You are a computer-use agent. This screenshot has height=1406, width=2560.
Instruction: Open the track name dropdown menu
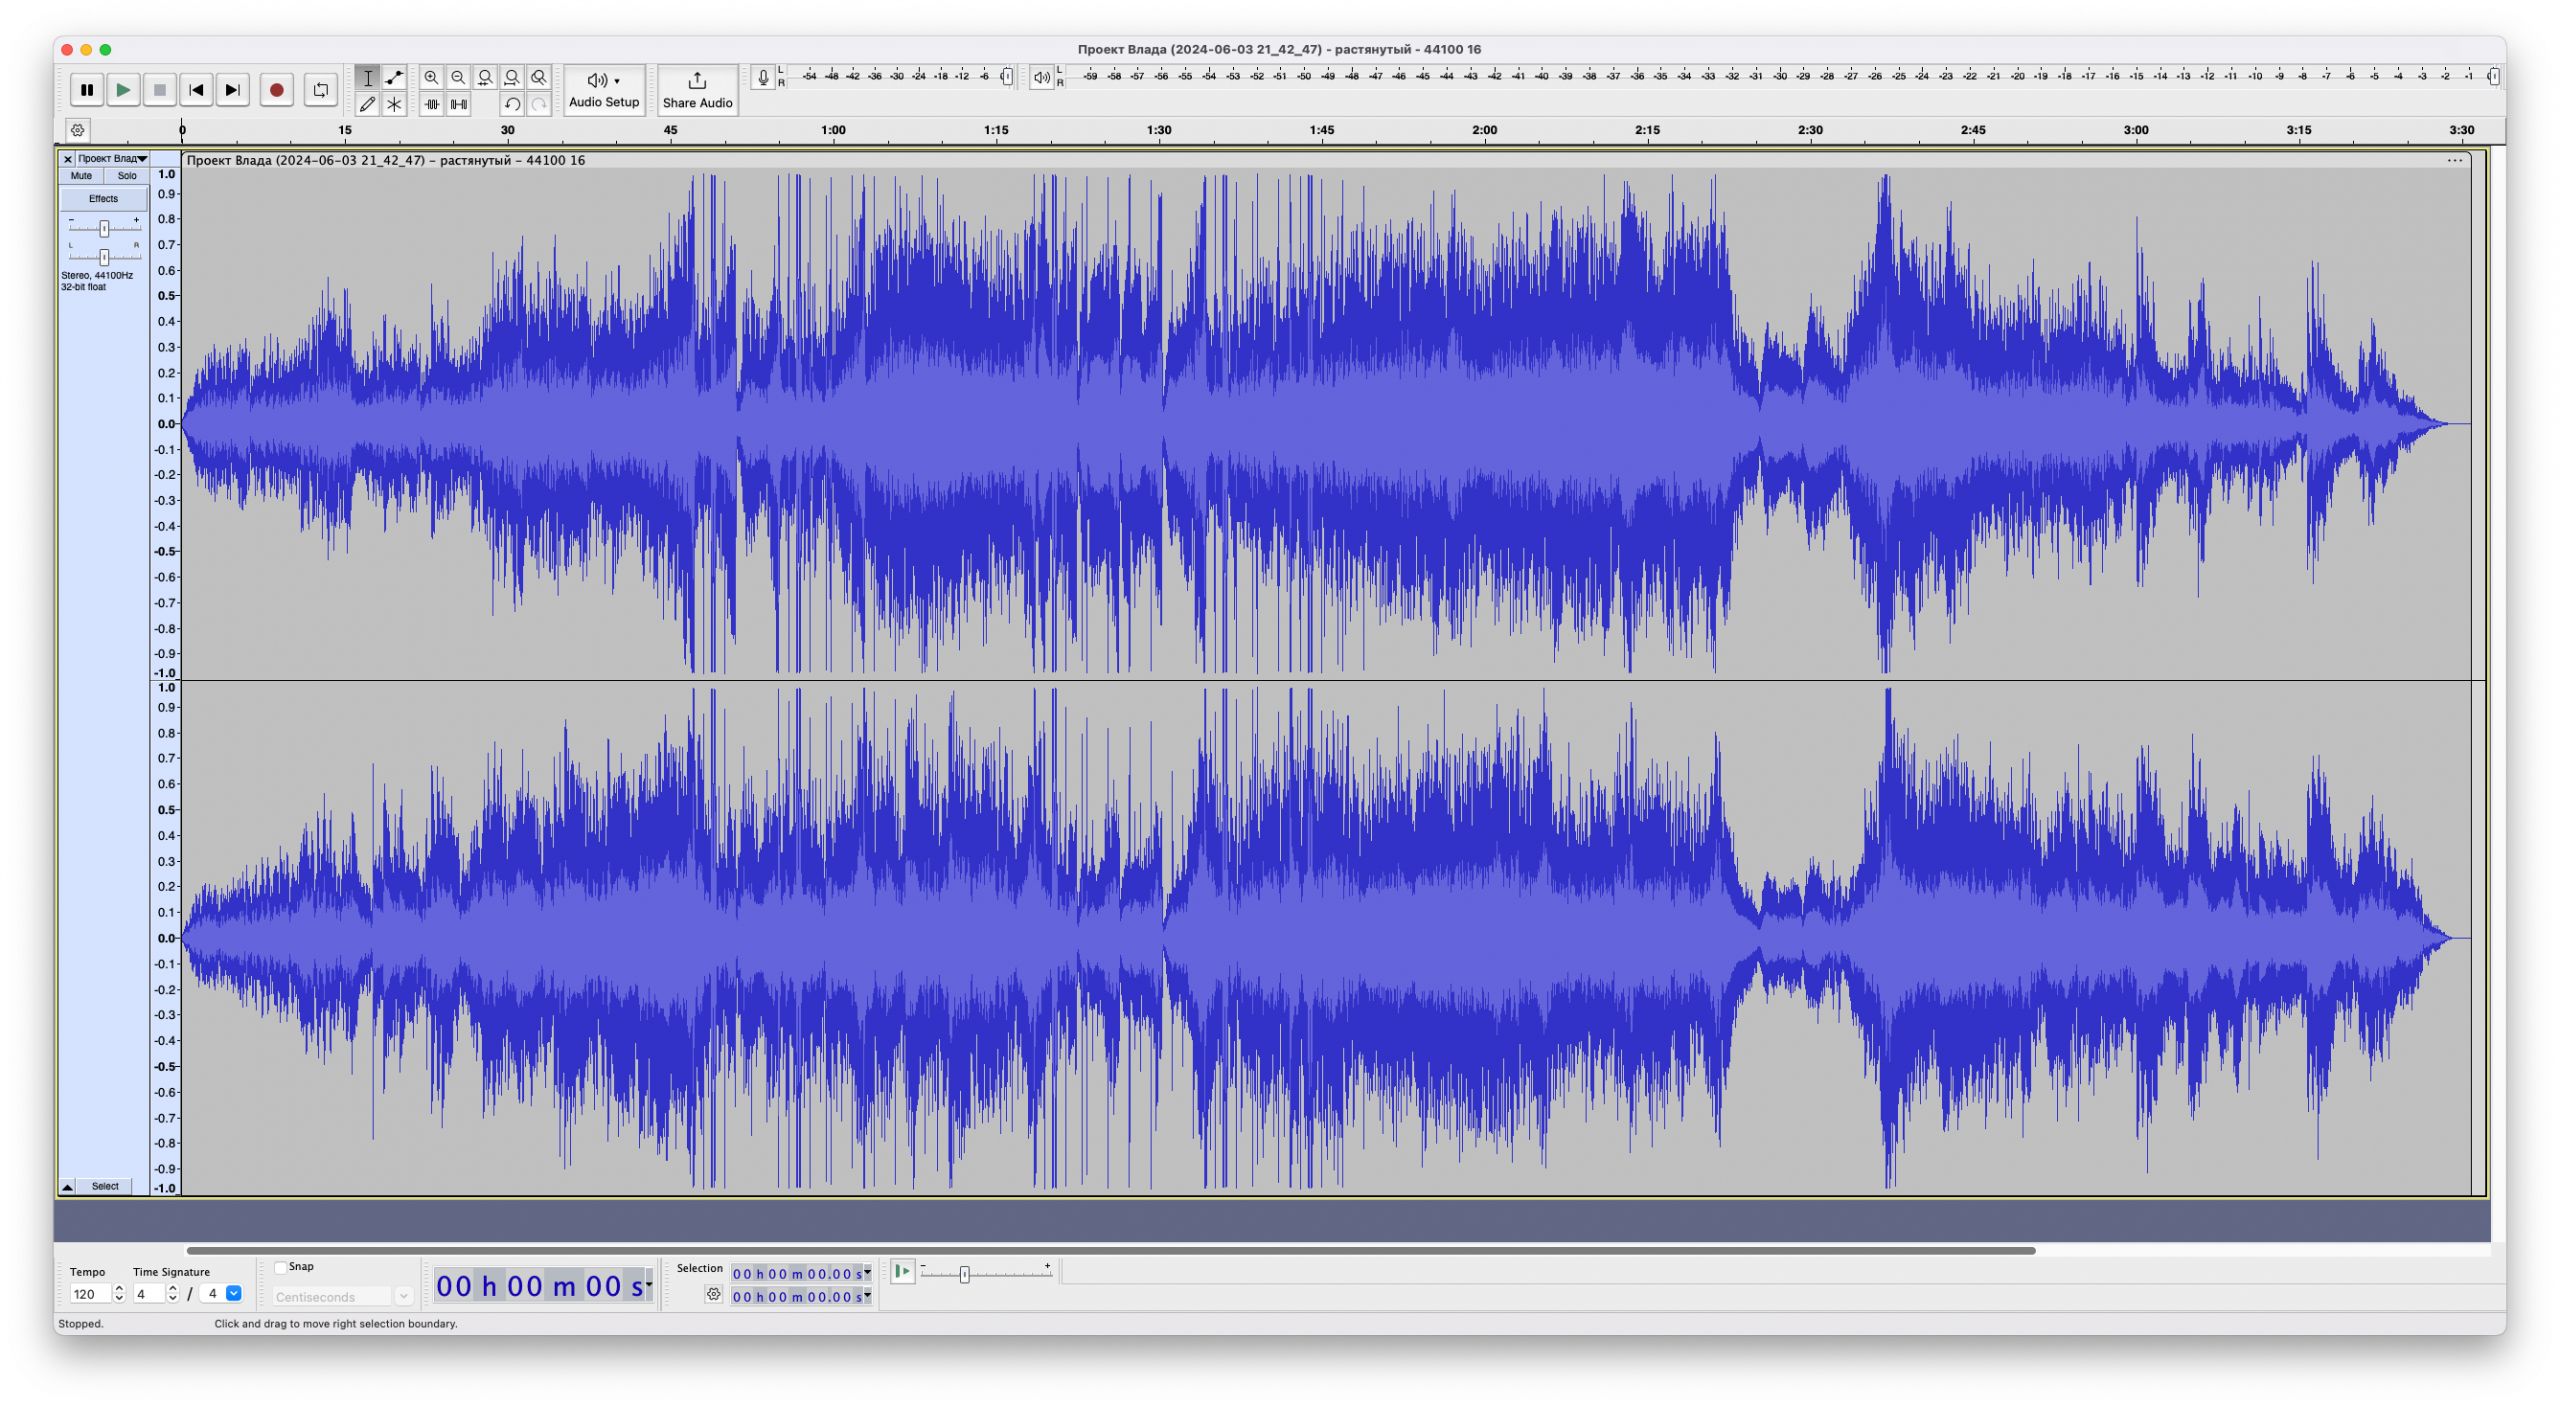pyautogui.click(x=113, y=159)
